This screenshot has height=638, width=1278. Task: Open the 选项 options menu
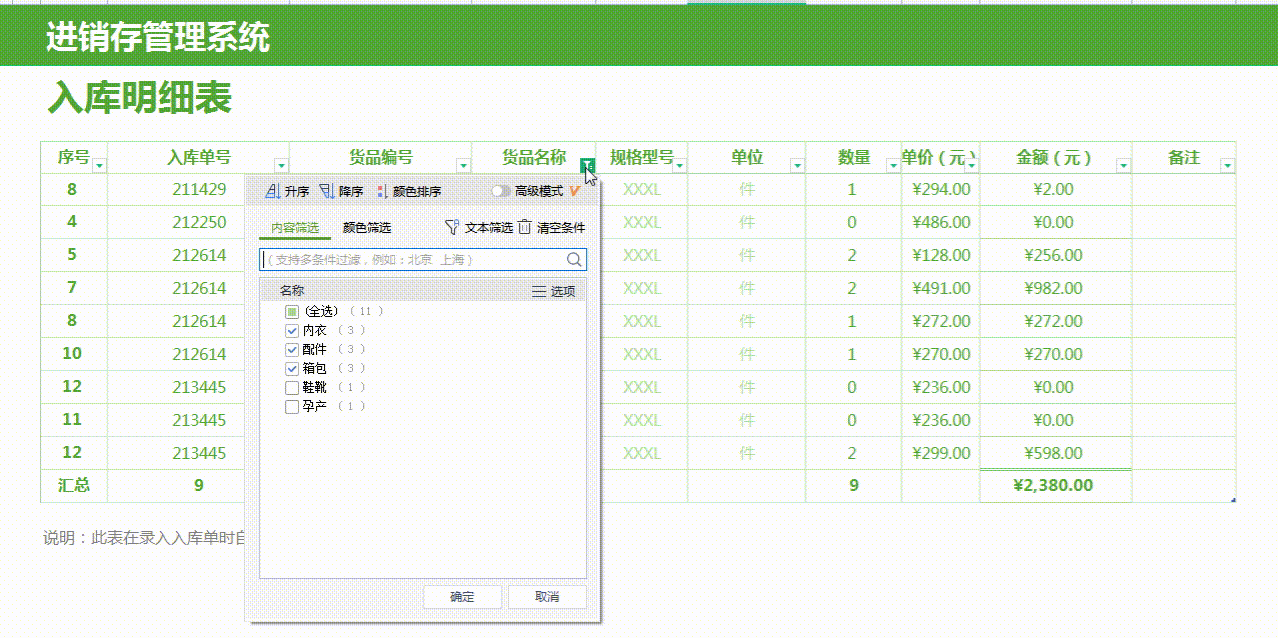coord(553,291)
